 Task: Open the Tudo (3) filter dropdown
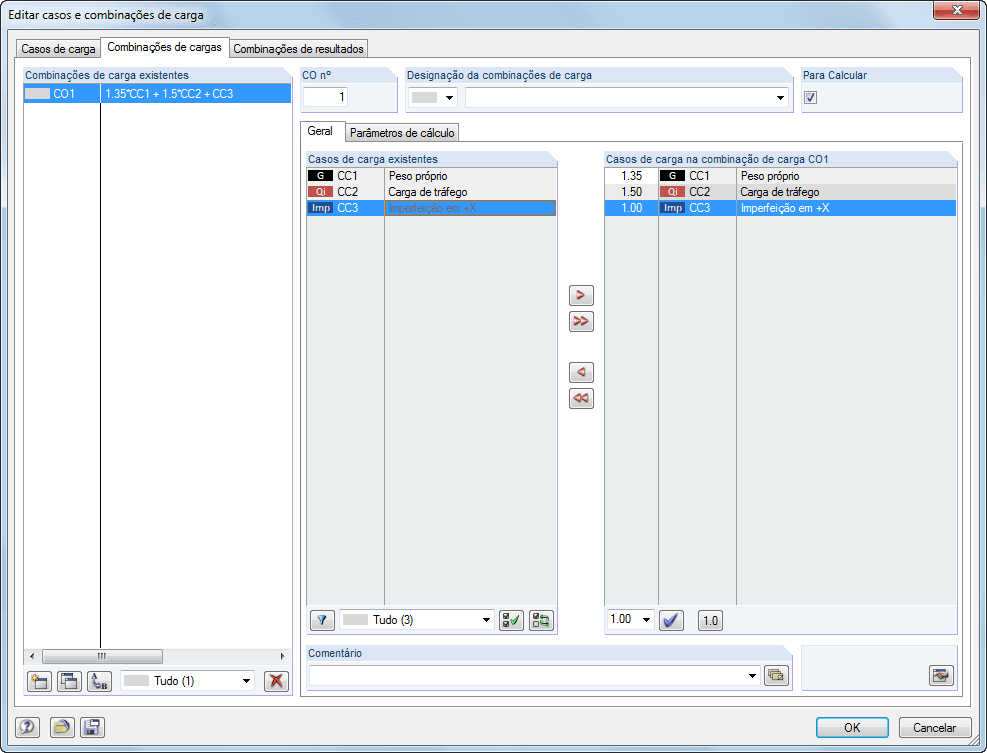click(417, 620)
